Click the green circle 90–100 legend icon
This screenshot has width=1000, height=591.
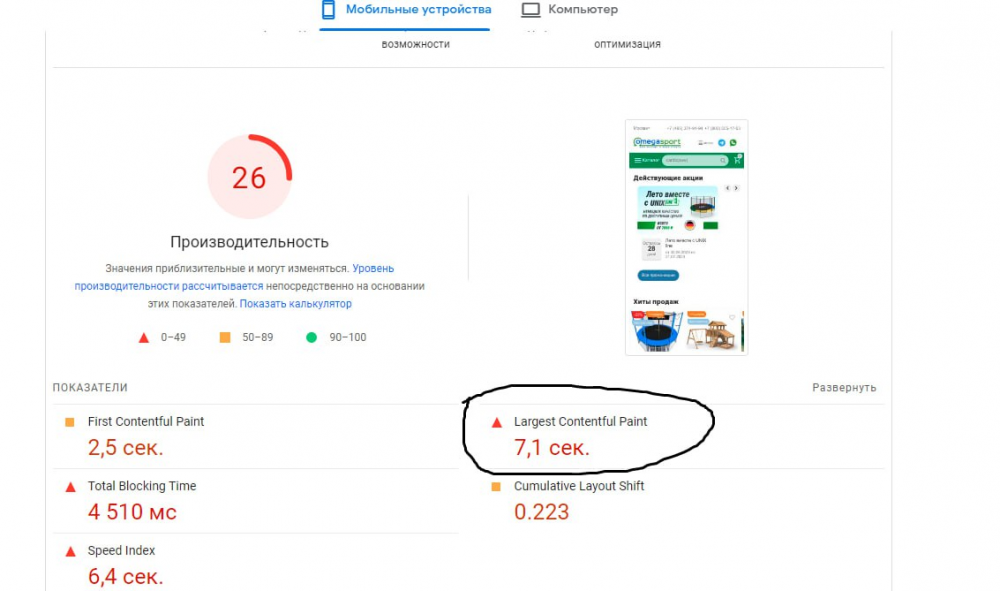point(311,337)
